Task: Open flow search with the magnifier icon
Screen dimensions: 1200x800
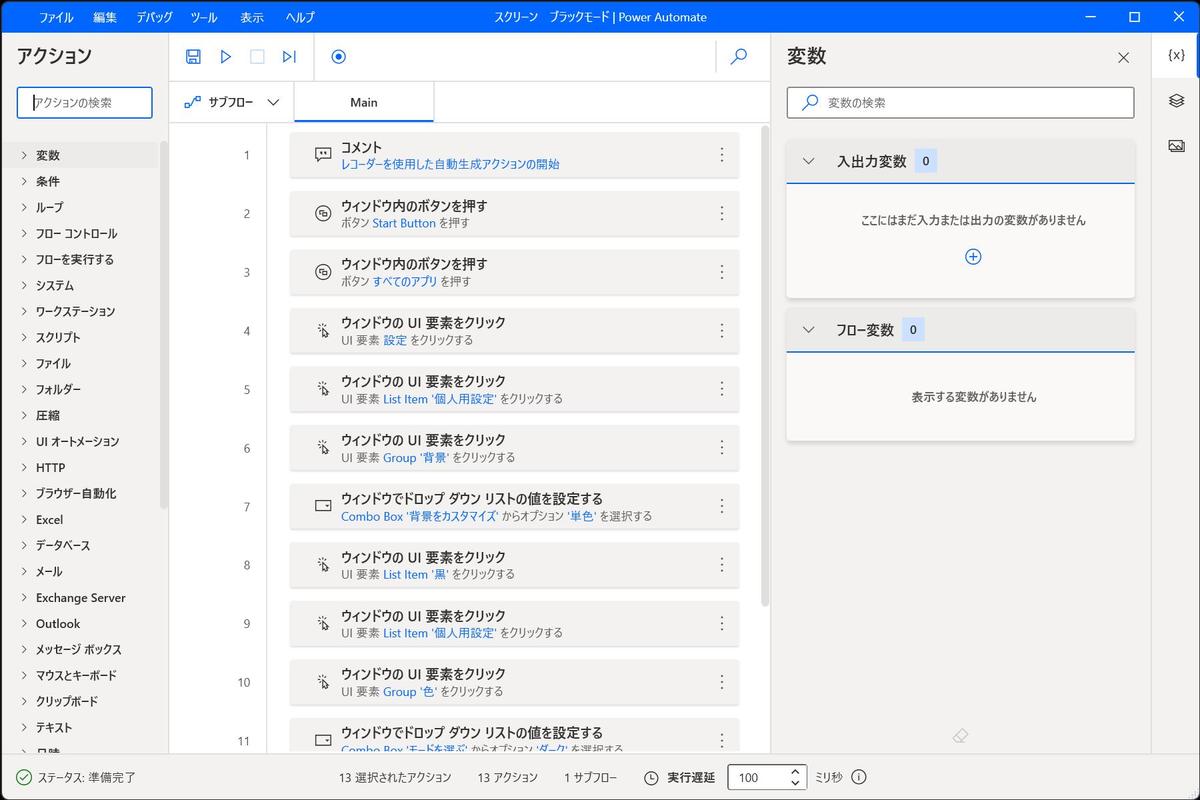Action: click(739, 57)
